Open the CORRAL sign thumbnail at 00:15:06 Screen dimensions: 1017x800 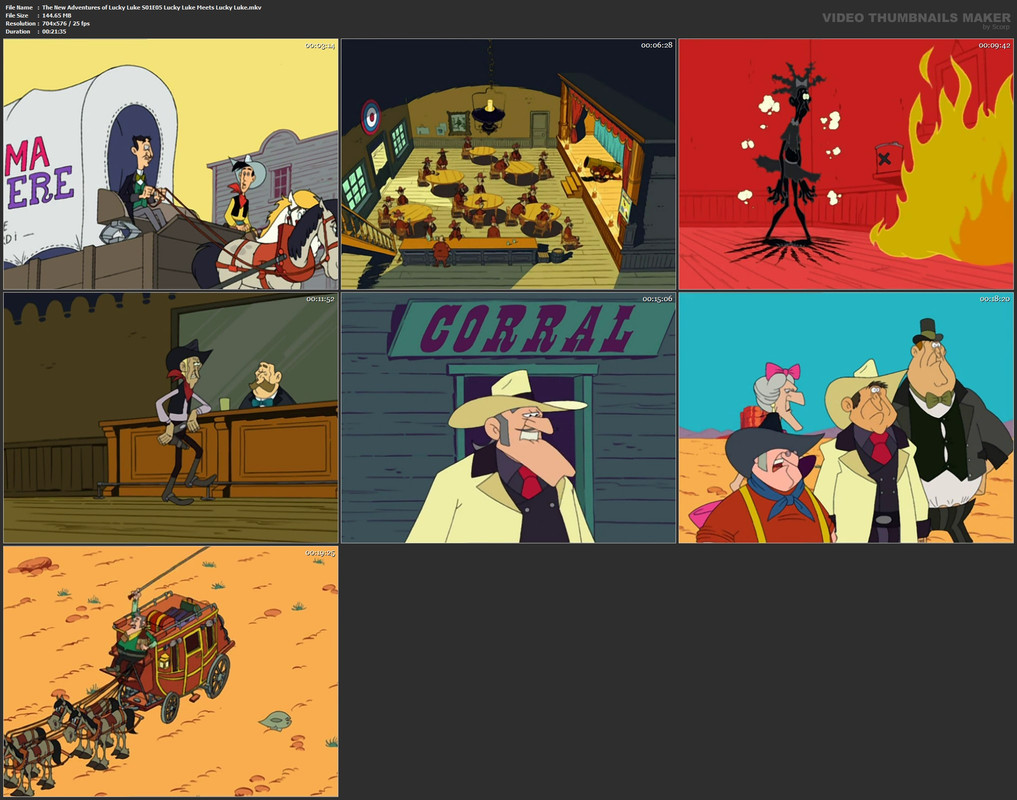(508, 418)
